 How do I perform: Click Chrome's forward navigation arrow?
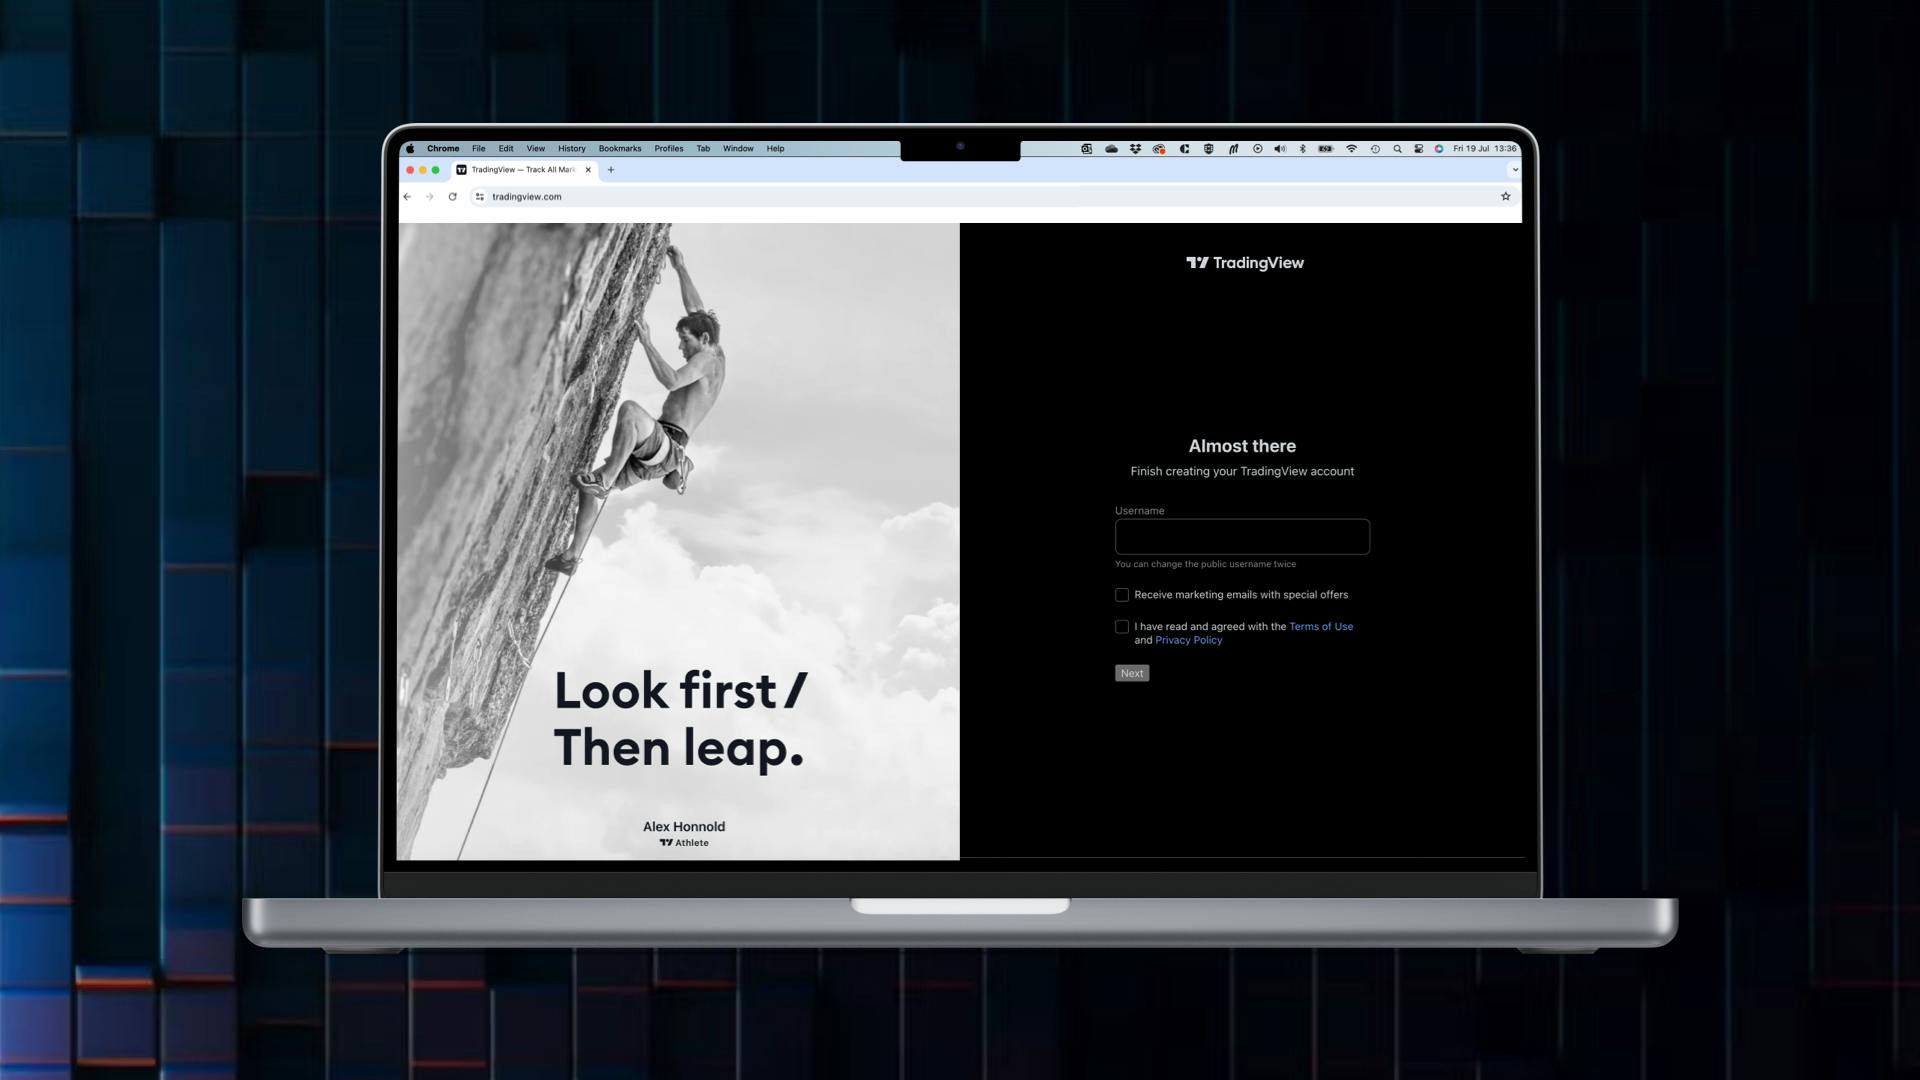pos(430,197)
